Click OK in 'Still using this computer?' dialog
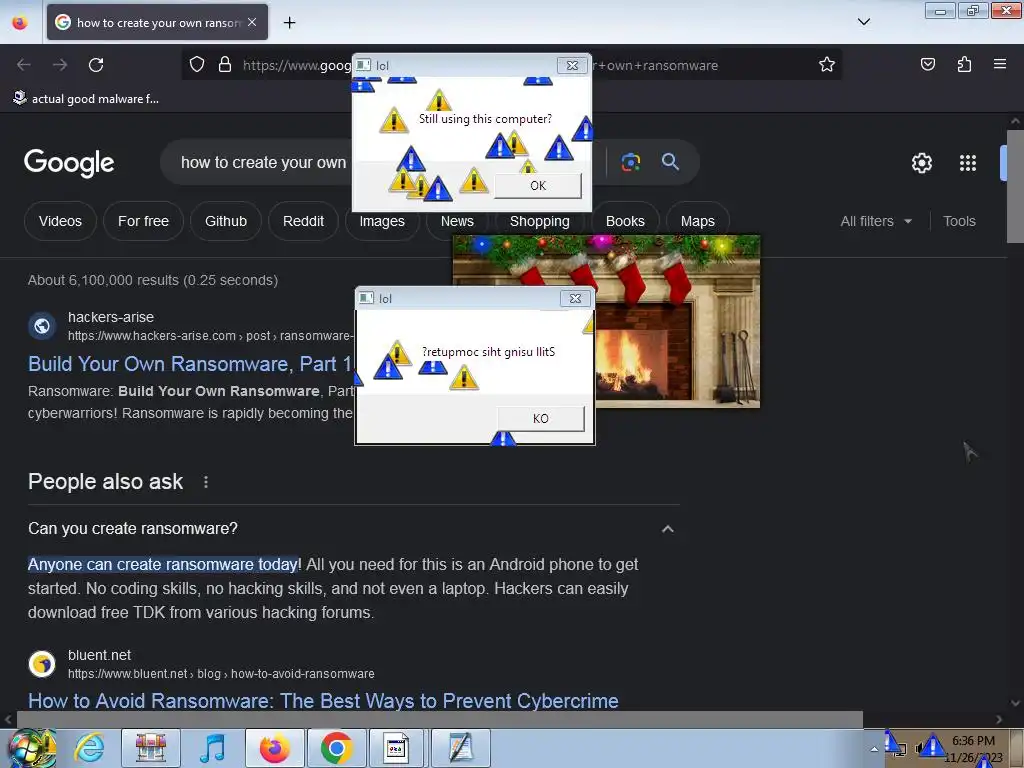 coord(537,185)
